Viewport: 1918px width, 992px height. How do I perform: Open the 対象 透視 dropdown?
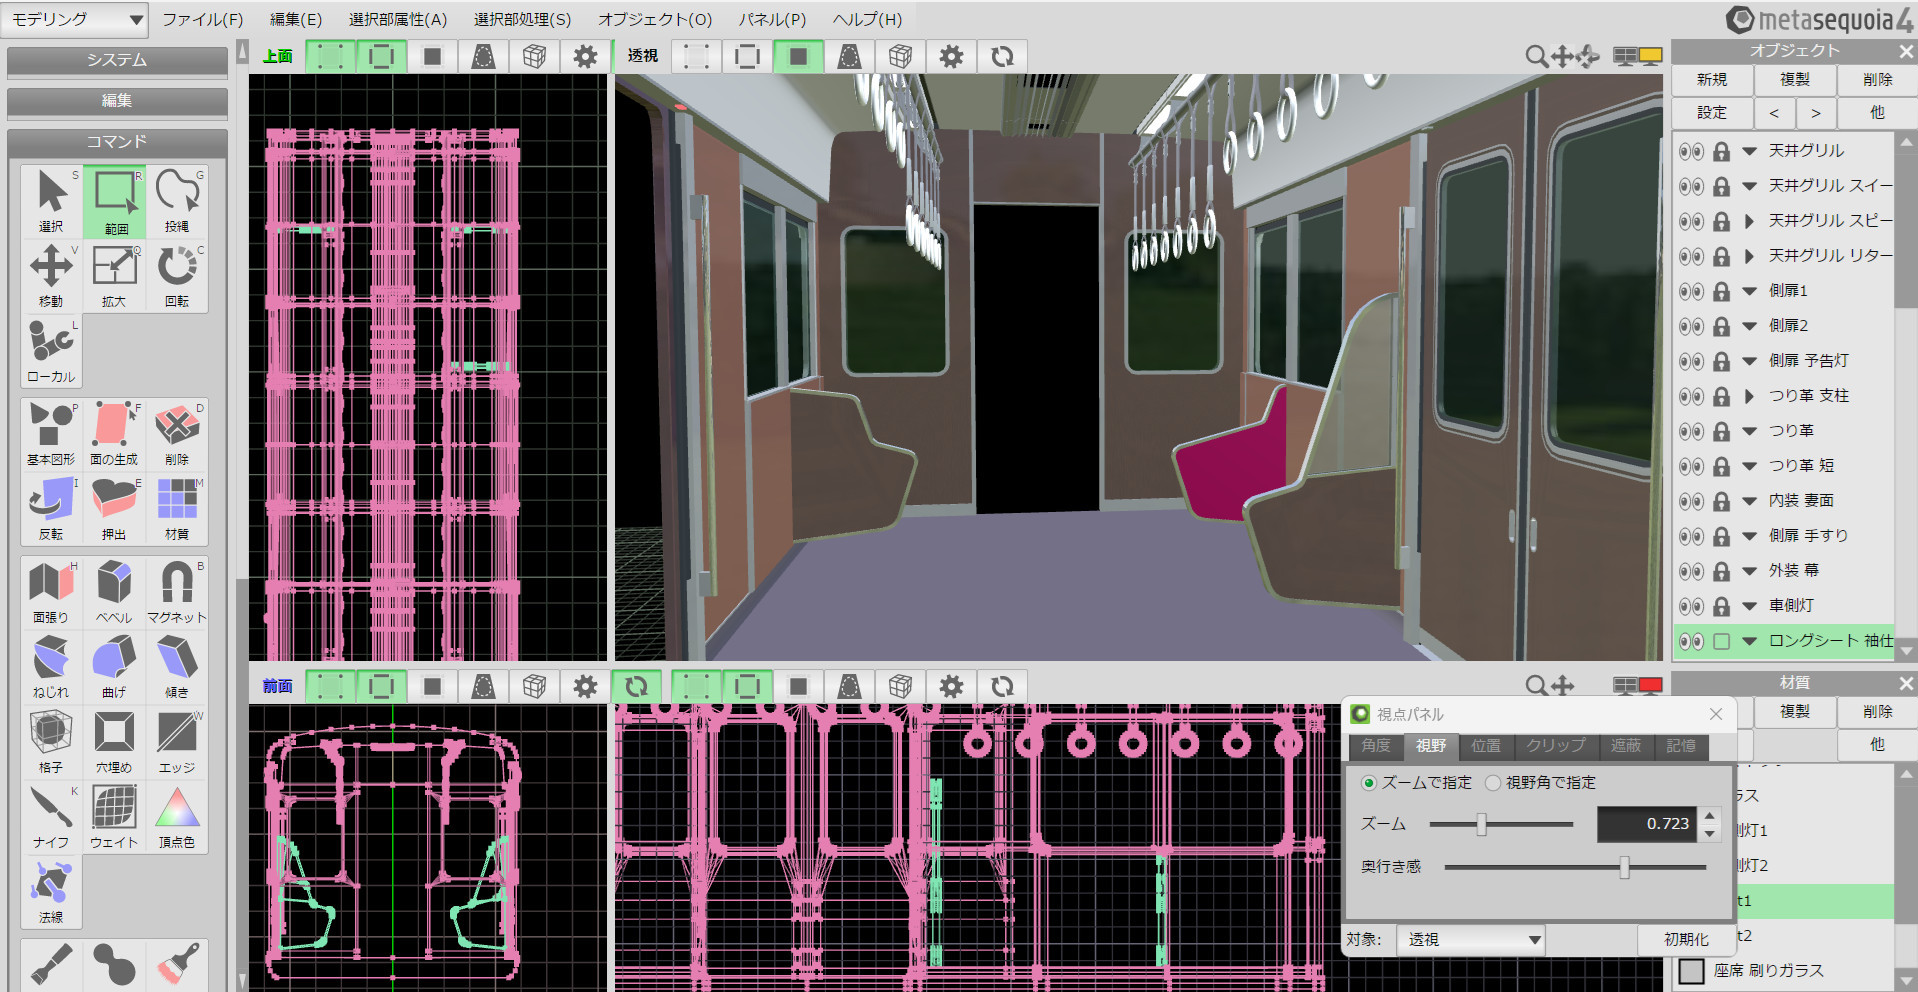[1470, 940]
